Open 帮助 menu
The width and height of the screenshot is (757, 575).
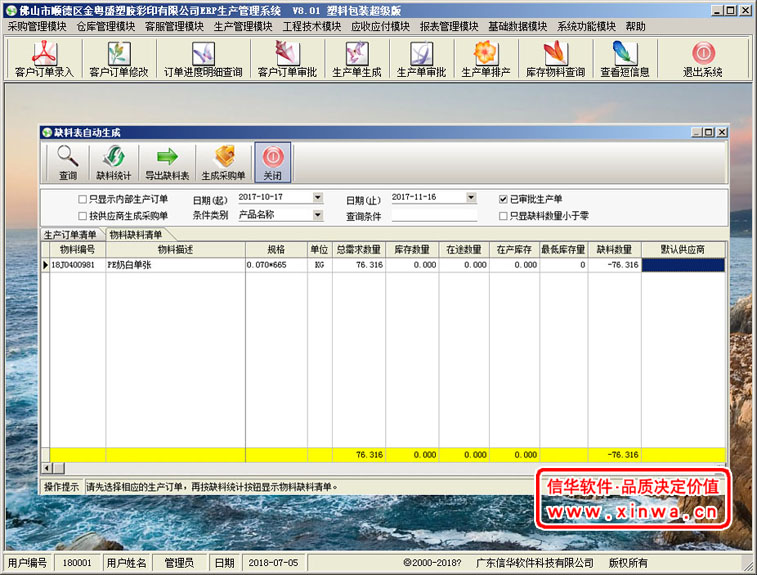coord(635,27)
